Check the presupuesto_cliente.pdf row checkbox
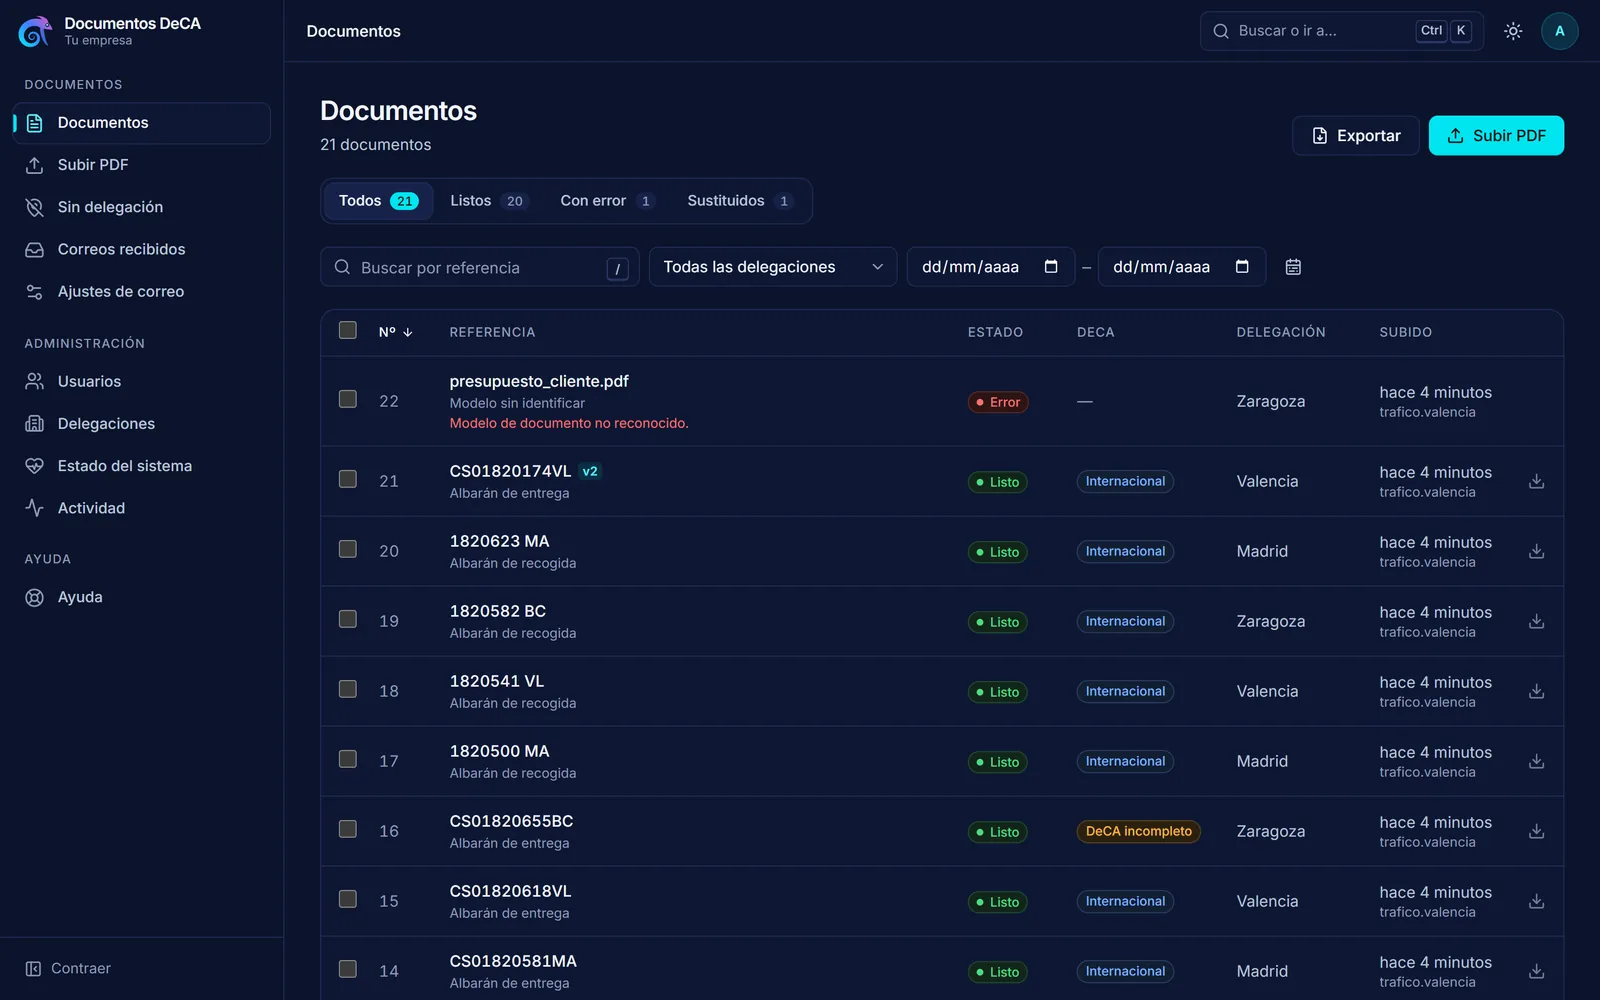 348,399
